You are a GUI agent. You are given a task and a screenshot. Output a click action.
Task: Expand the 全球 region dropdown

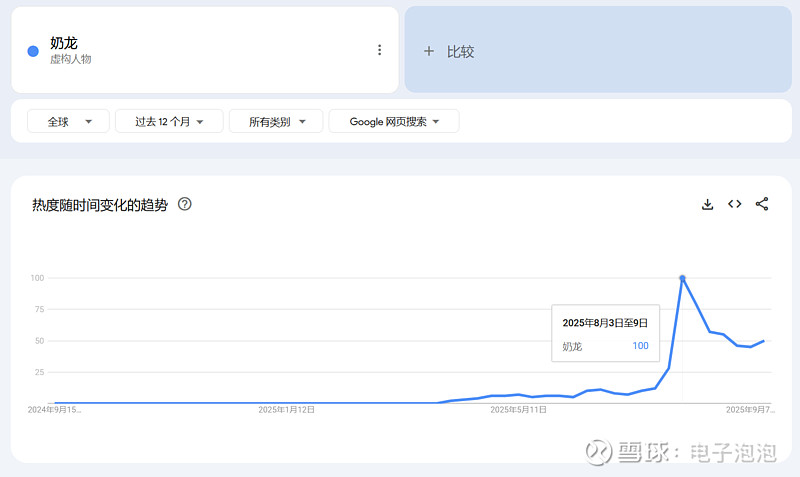coord(67,121)
